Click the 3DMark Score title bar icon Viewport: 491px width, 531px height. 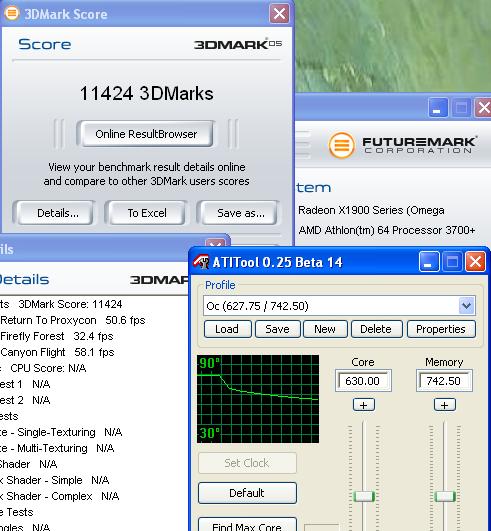tap(12, 13)
